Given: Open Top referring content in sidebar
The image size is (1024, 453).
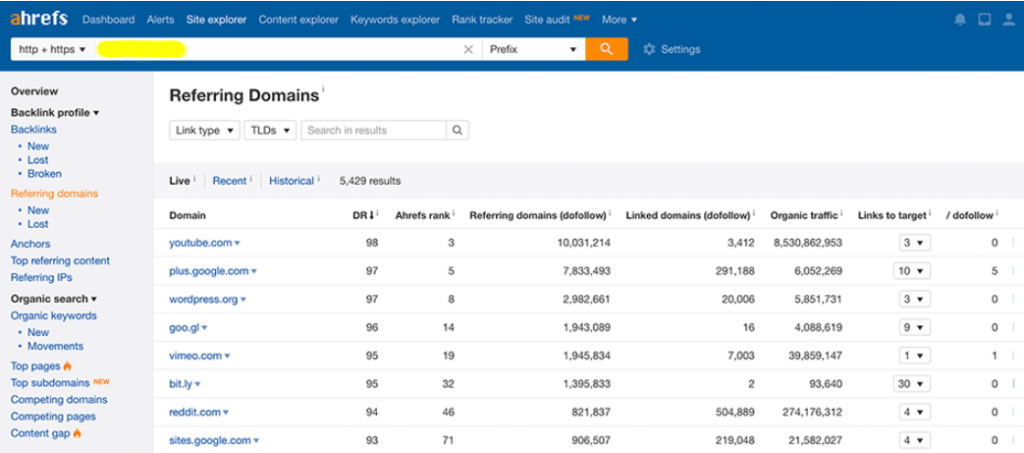Looking at the screenshot, I should (60, 260).
